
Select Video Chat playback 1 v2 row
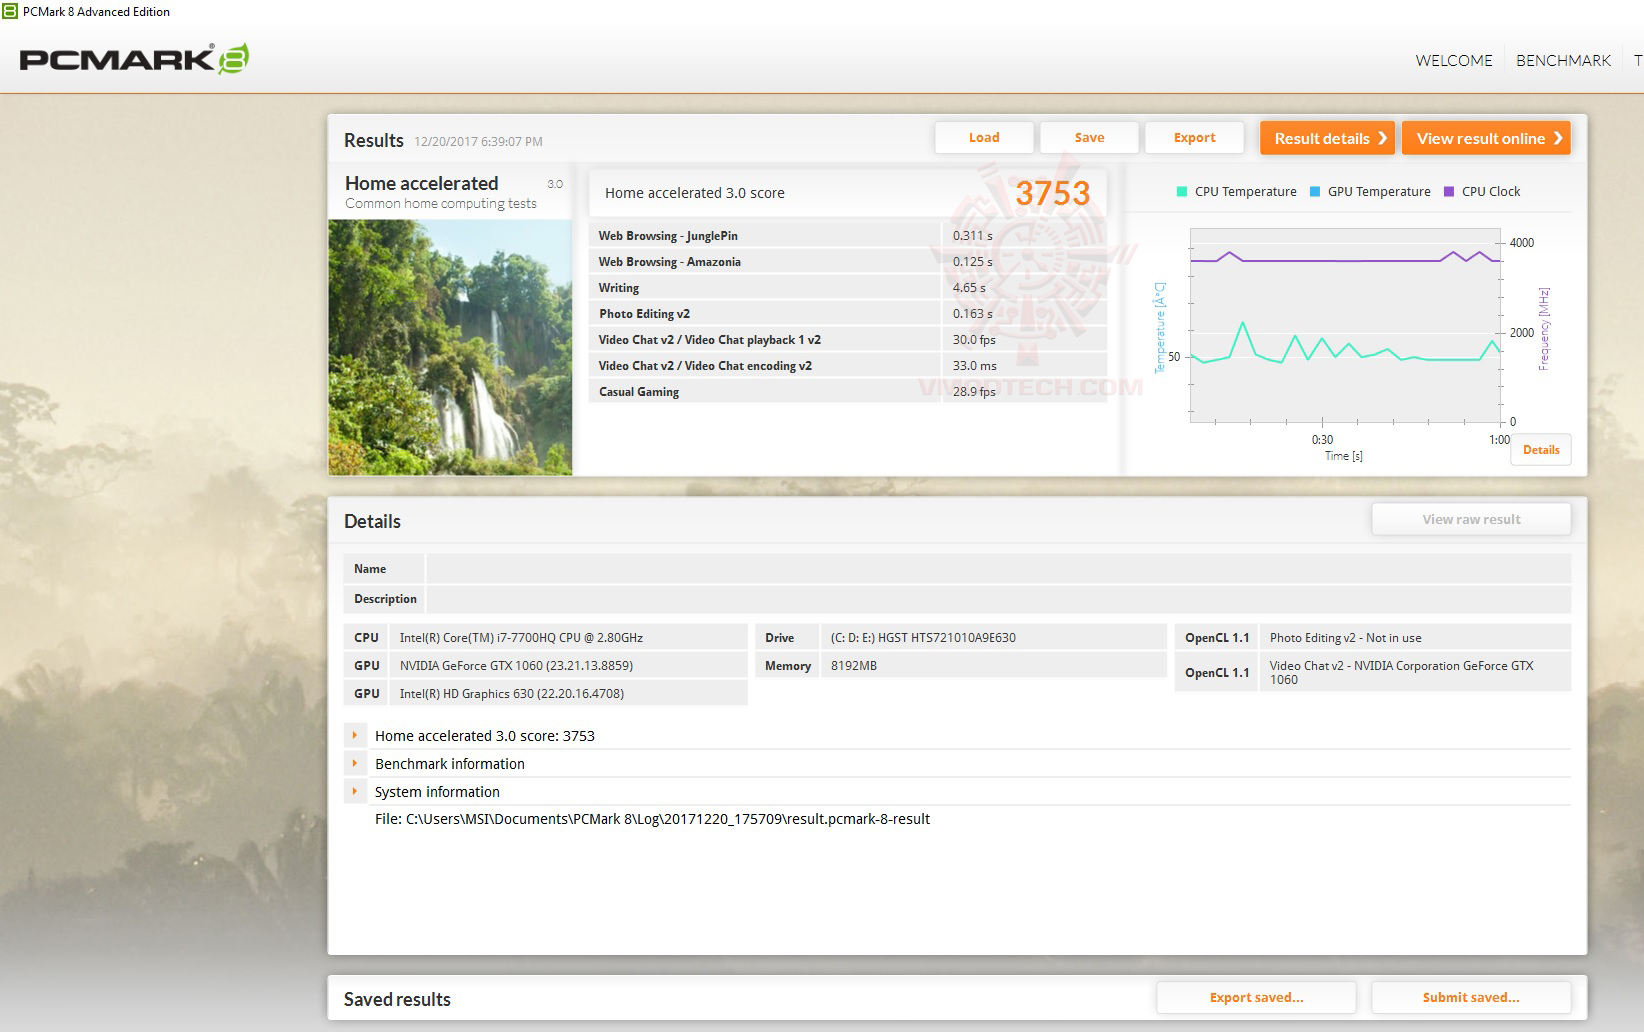(x=848, y=340)
